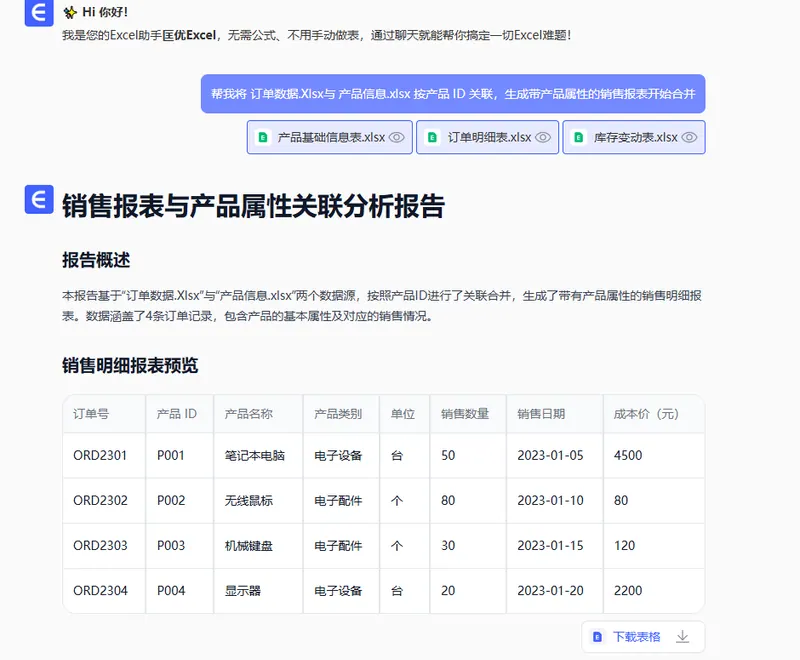
Task: Click the emoji icon before Hi 你好
Action: coord(70,13)
